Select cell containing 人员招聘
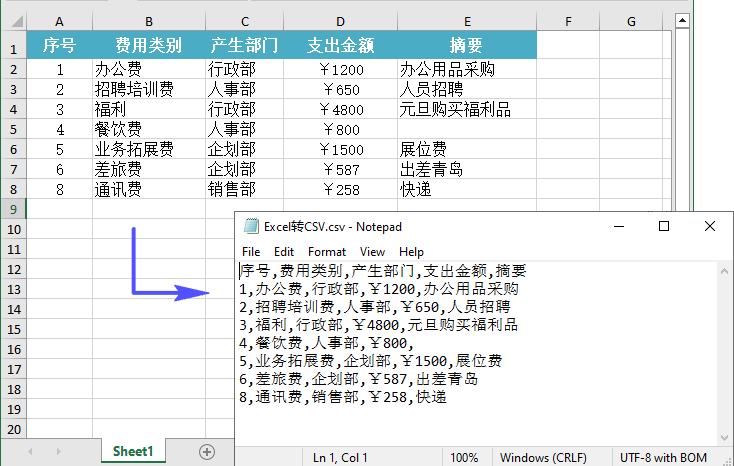Screen dimensions: 734x466 coord(467,89)
